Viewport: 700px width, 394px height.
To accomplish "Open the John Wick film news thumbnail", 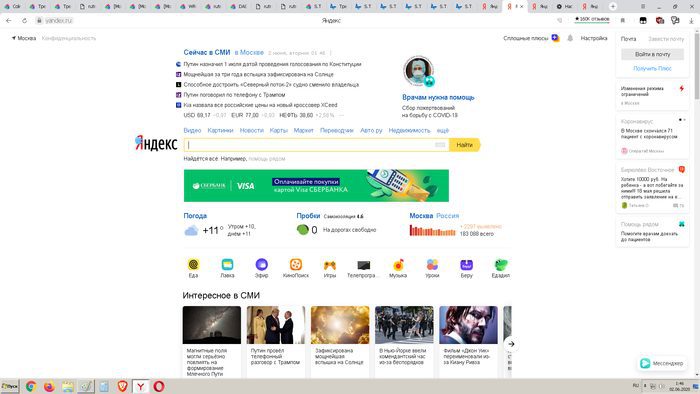I will (x=468, y=325).
